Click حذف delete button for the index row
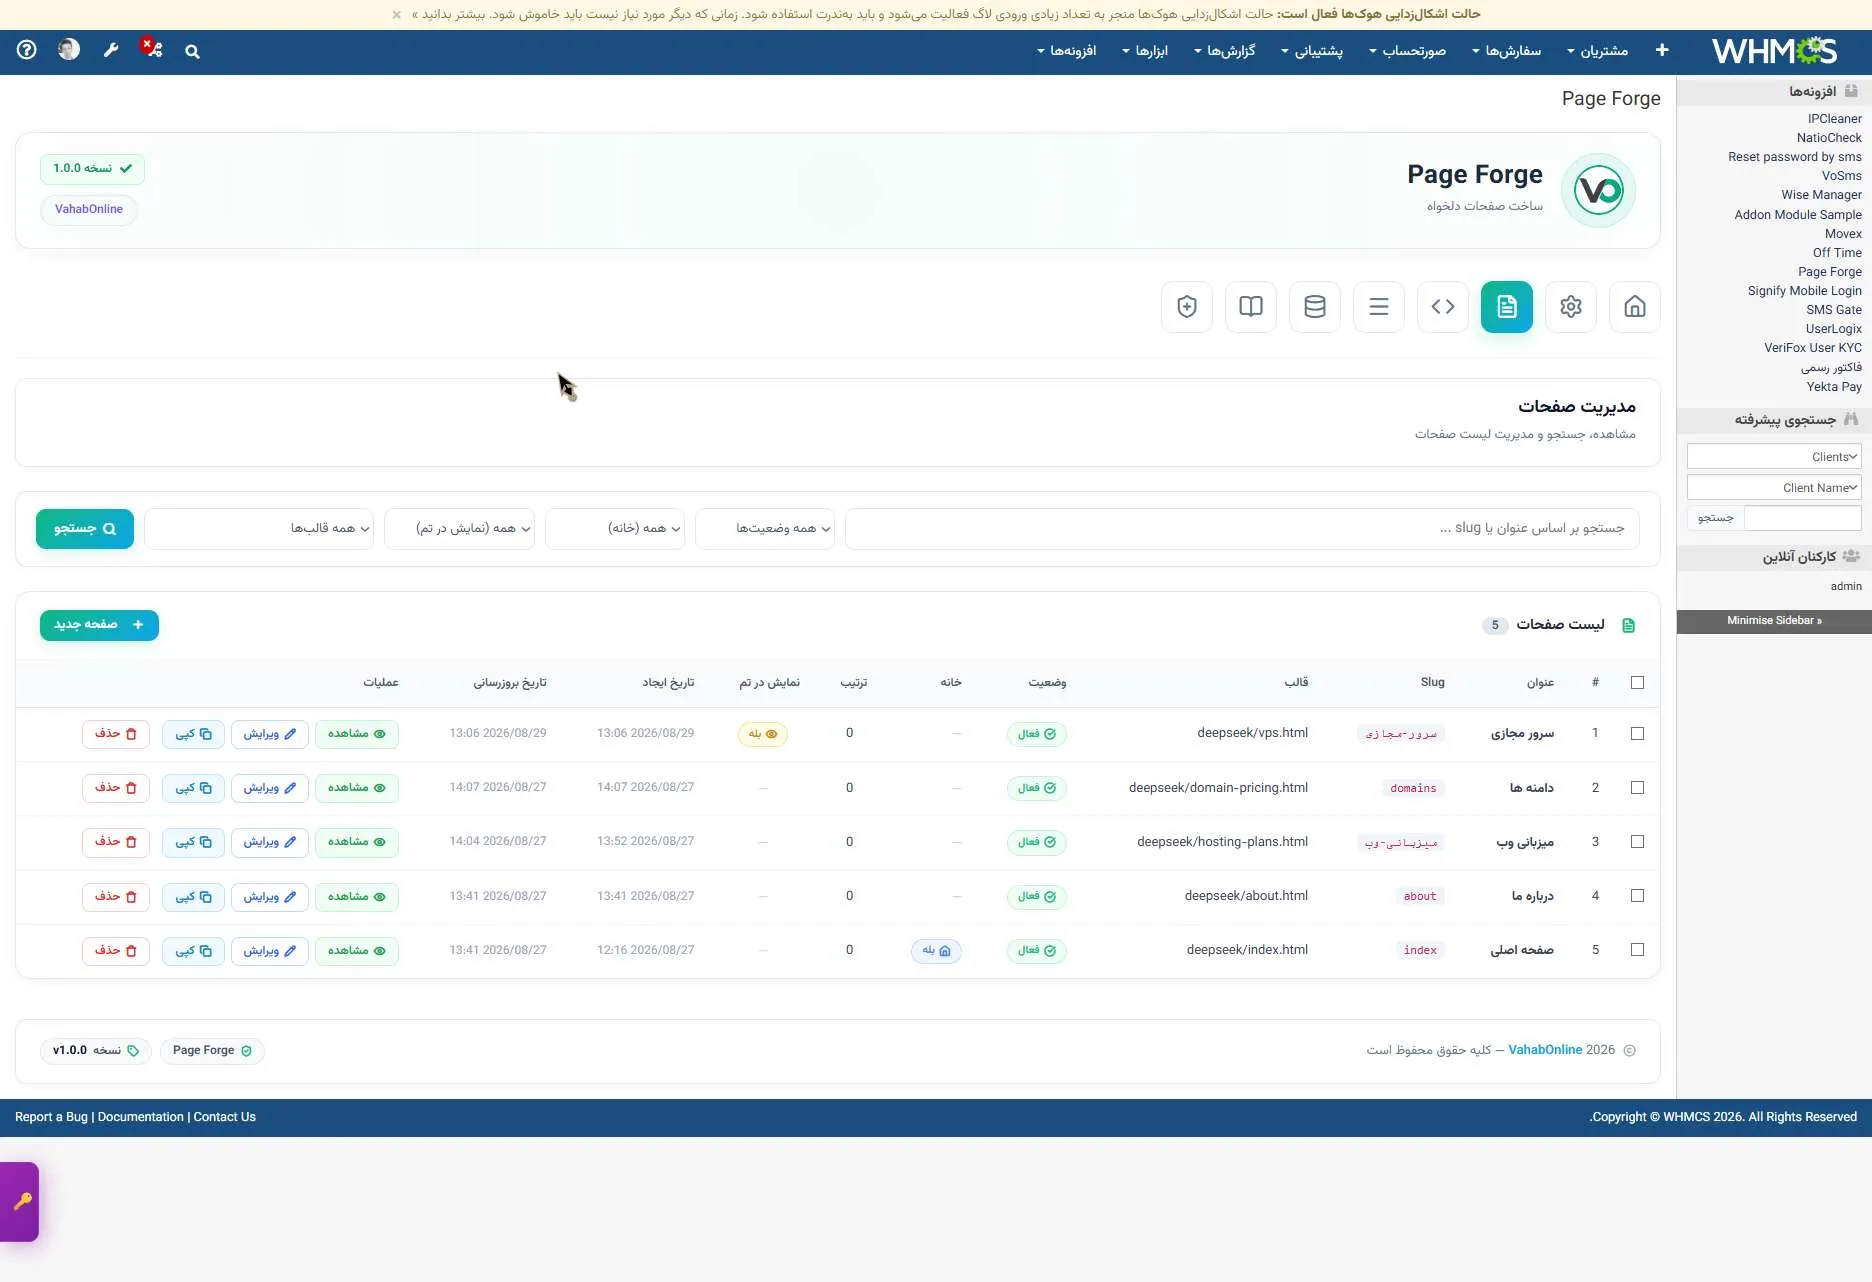This screenshot has height=1282, width=1872. point(116,950)
